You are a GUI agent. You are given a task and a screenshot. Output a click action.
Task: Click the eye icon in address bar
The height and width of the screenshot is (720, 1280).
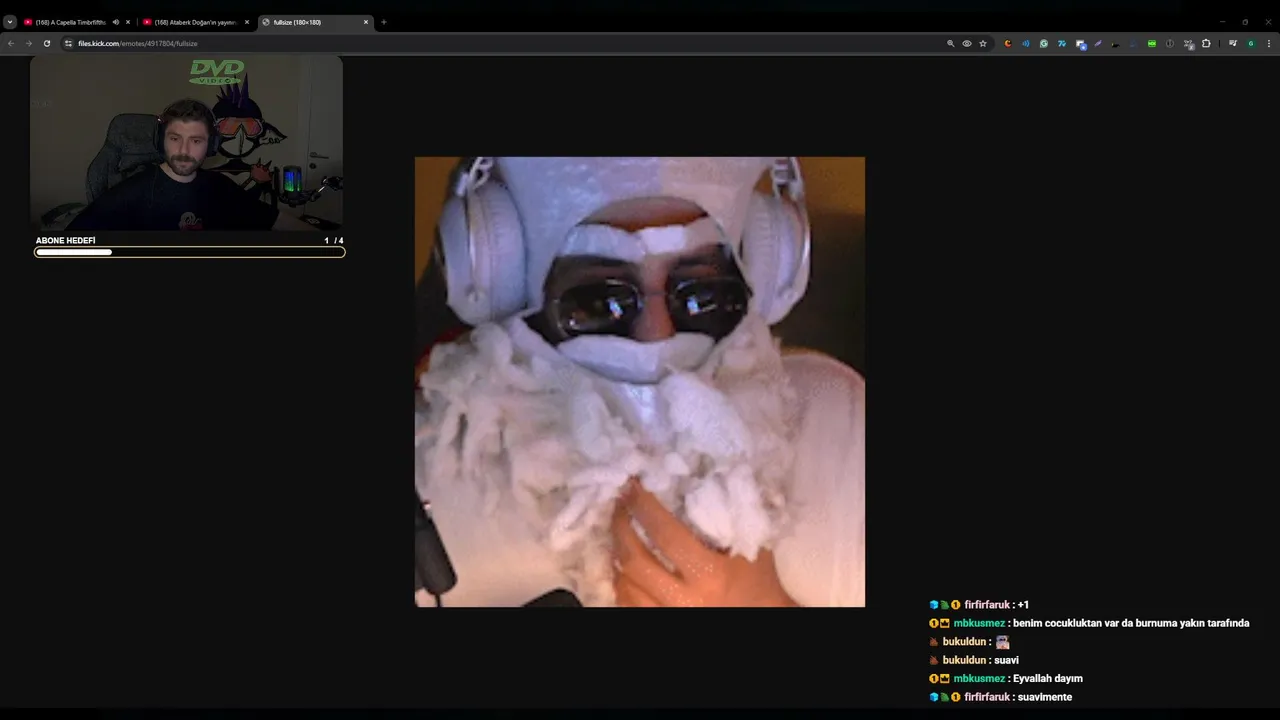coord(967,44)
